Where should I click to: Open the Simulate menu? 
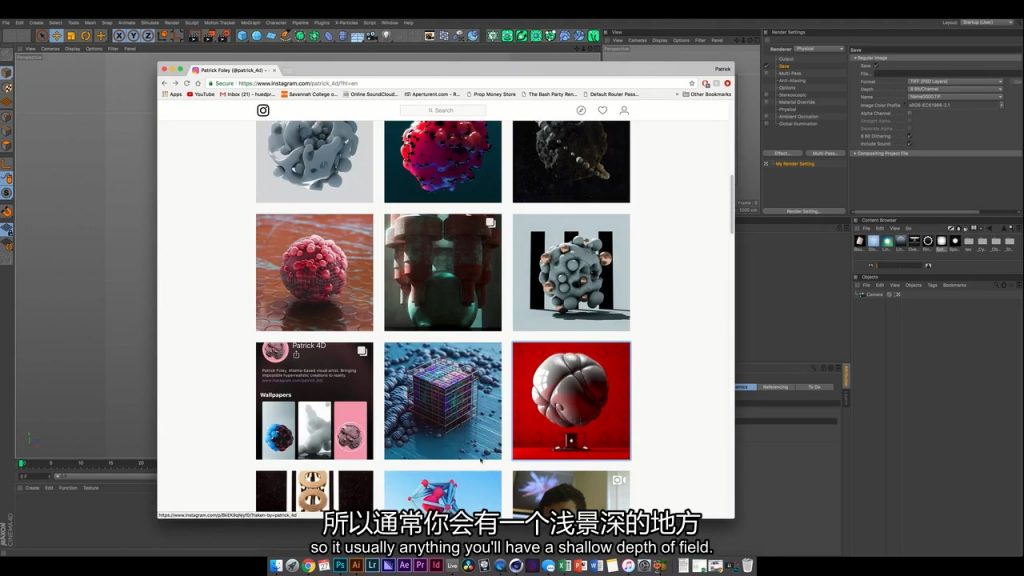[x=150, y=23]
